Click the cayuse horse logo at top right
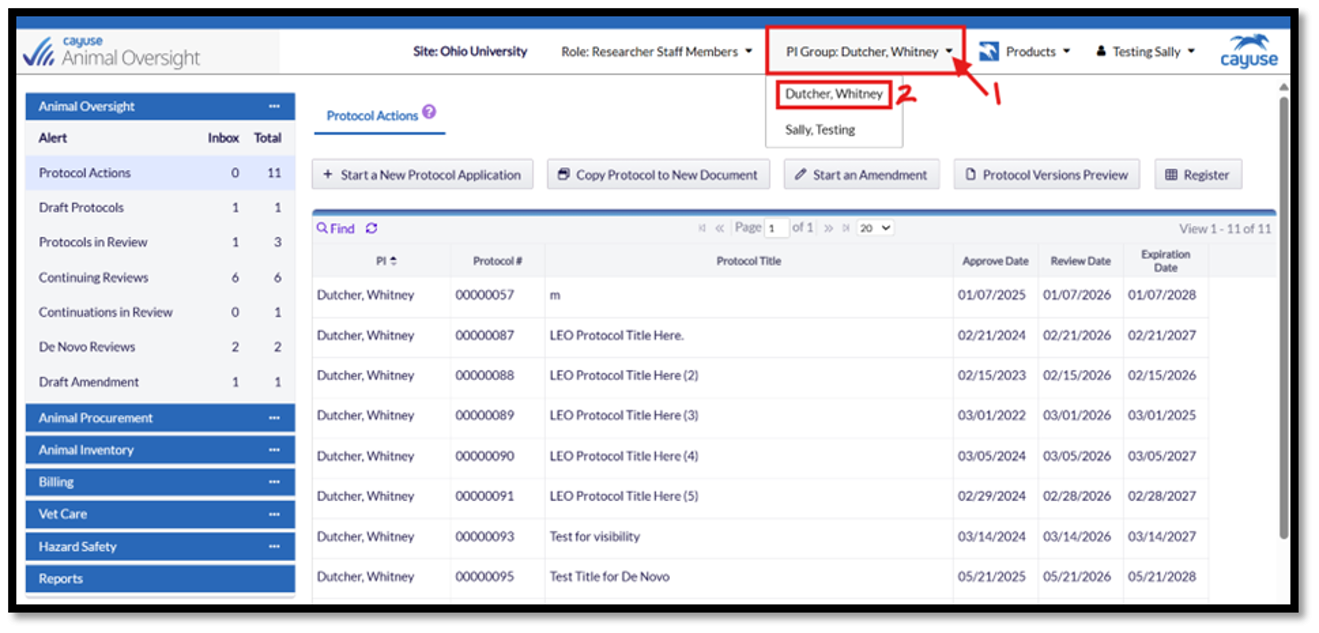Viewport: 1319px width, 633px height. [1249, 50]
